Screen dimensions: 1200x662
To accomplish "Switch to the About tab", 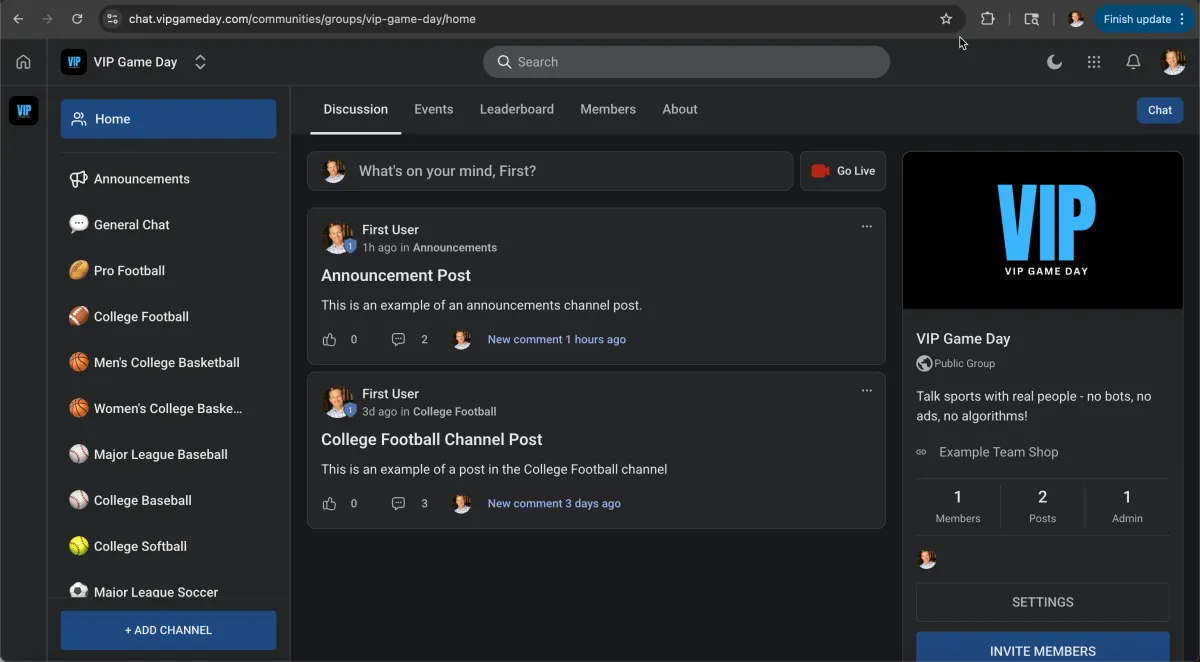I will [680, 109].
